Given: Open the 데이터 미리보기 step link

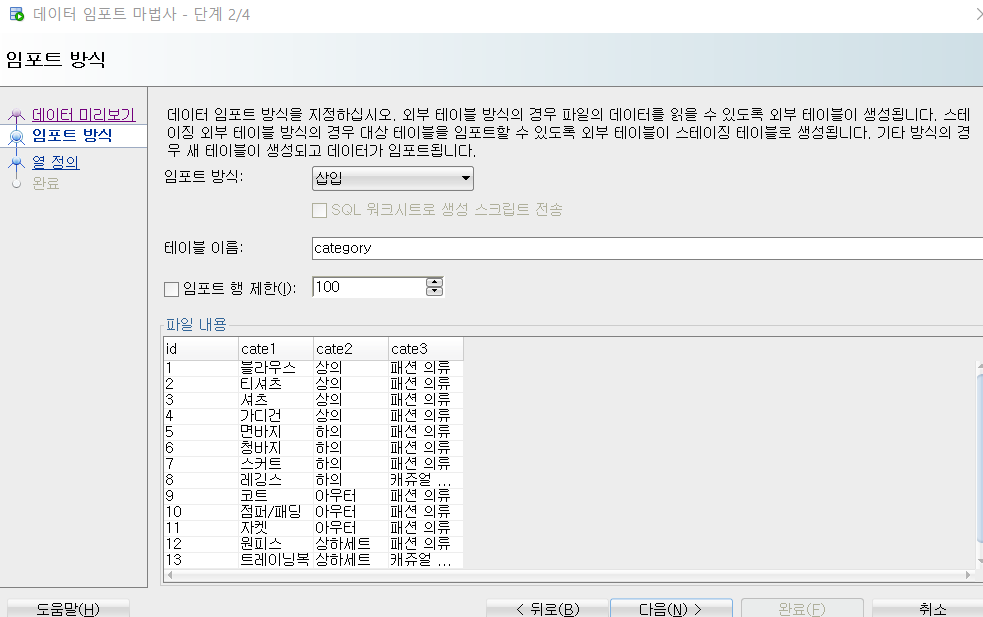Looking at the screenshot, I should coord(83,115).
